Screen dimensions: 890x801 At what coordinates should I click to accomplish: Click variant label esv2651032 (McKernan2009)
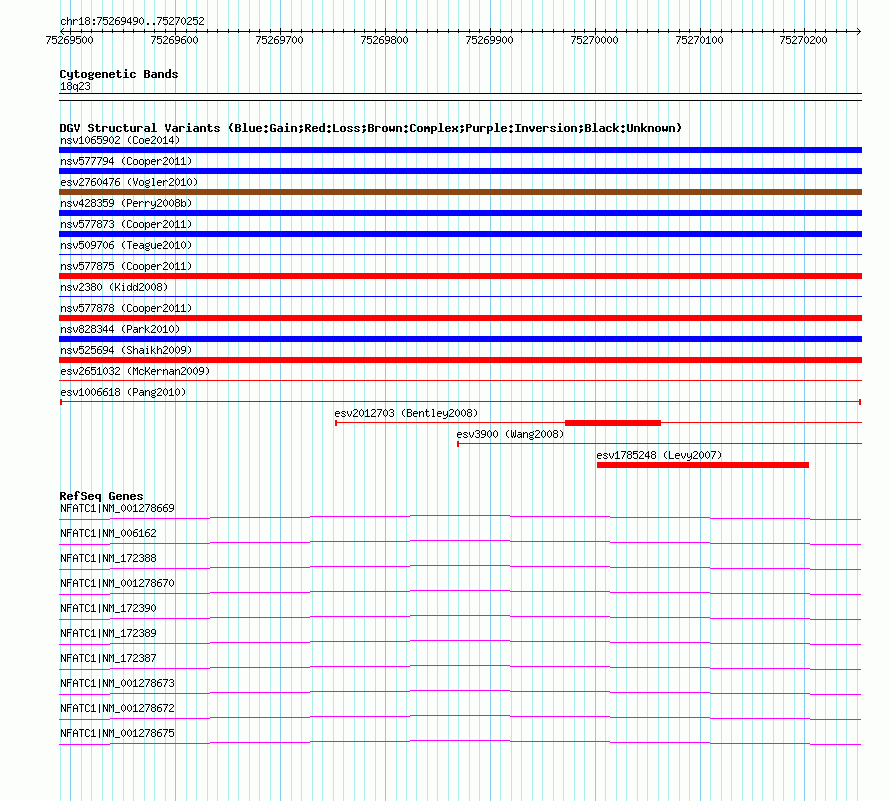pyautogui.click(x=135, y=371)
